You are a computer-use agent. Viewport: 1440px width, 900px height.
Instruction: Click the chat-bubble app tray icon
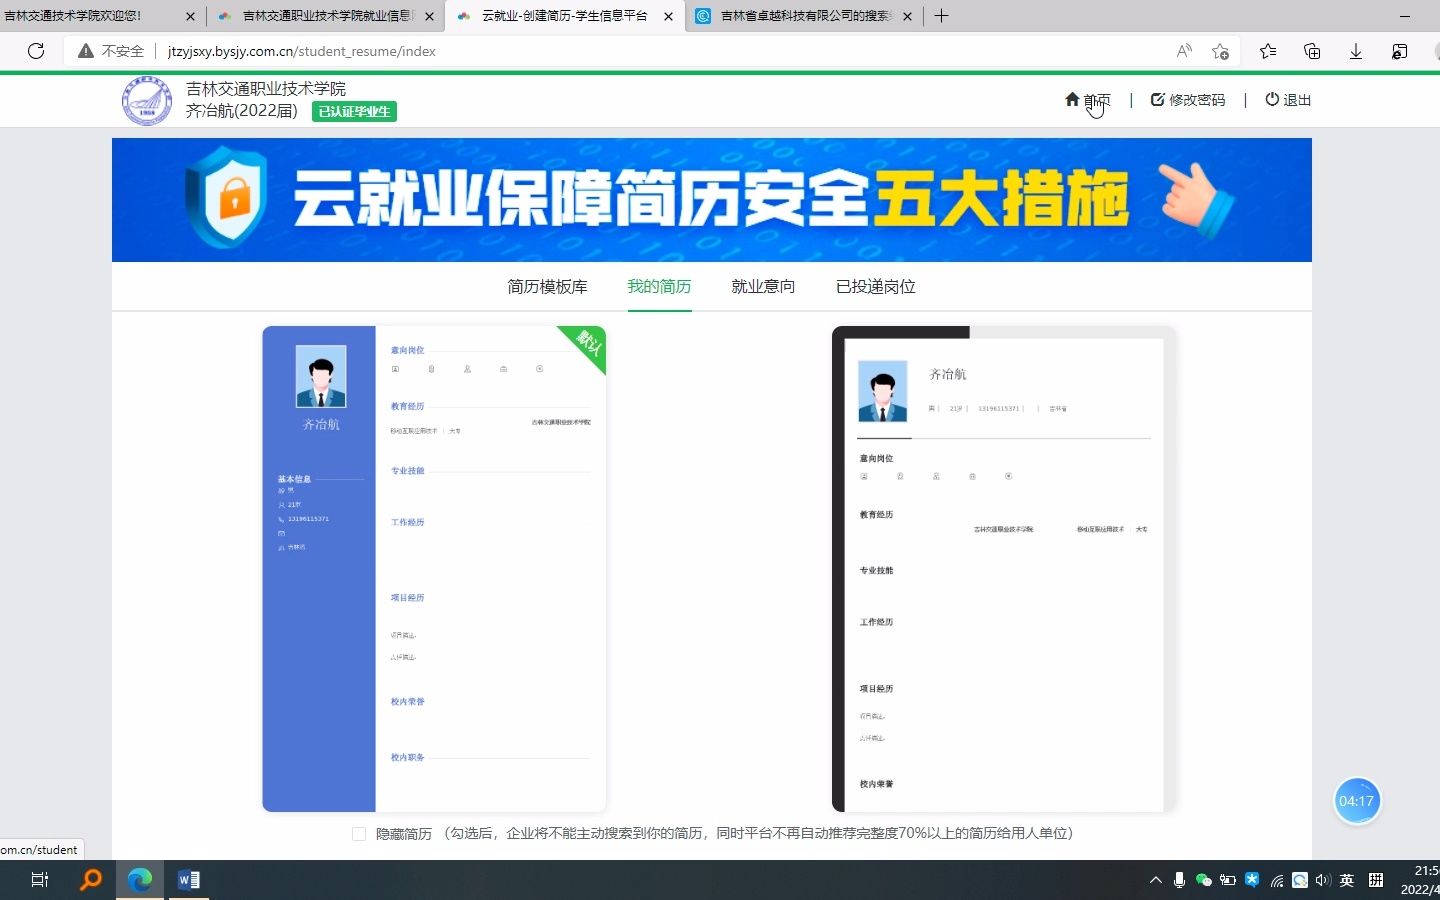(1300, 880)
